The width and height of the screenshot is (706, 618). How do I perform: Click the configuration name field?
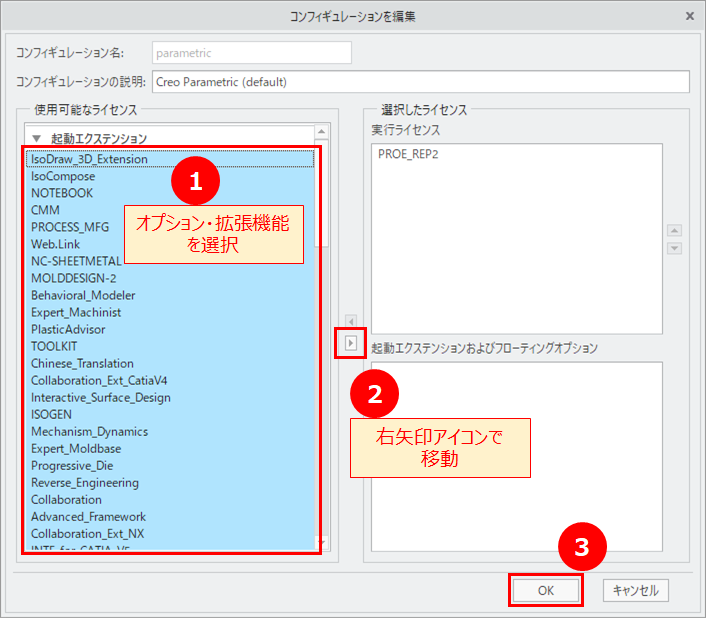coord(251,52)
